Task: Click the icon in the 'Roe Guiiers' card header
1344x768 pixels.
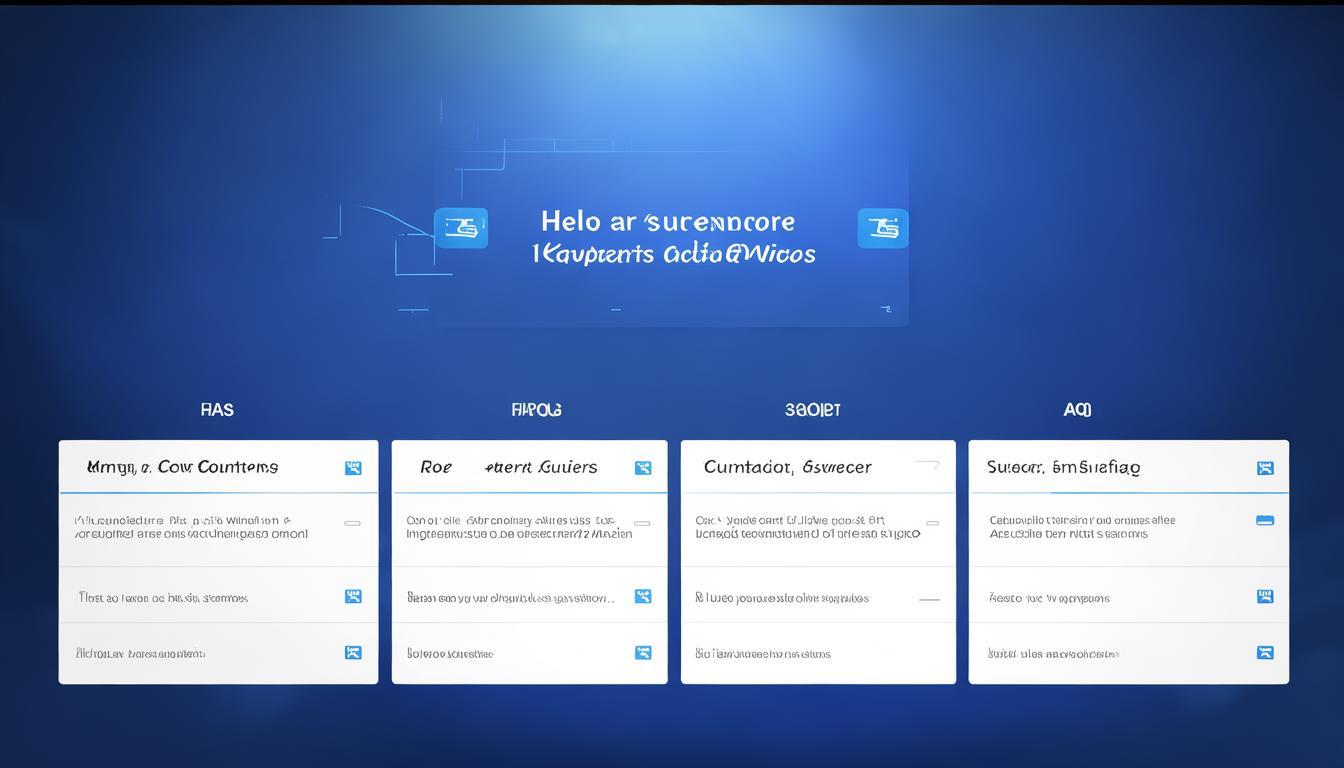Action: coord(643,468)
